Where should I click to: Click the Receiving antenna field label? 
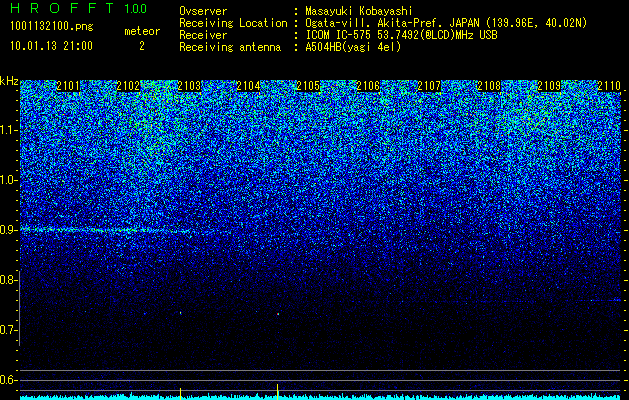(230, 47)
